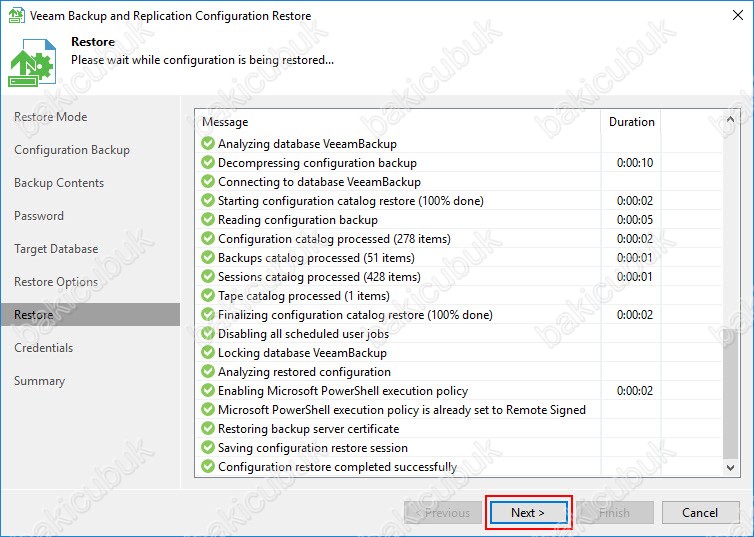Click check icon for Saving configuration restore session
Image resolution: width=754 pixels, height=537 pixels.
click(208, 447)
